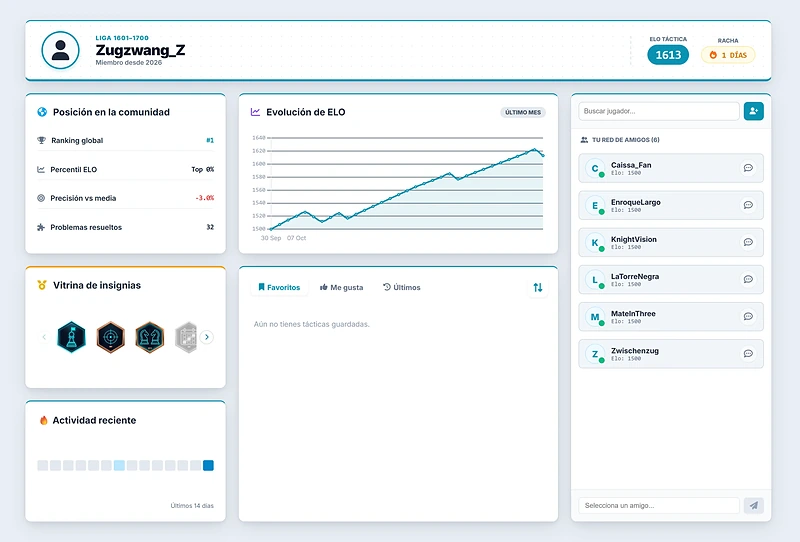Click the trophy icon by Ranking global

point(41,140)
